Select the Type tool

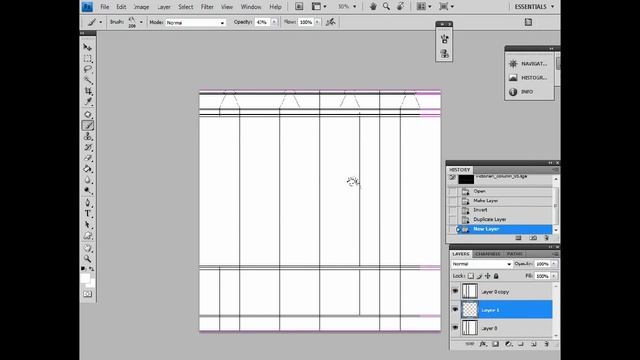(87, 213)
